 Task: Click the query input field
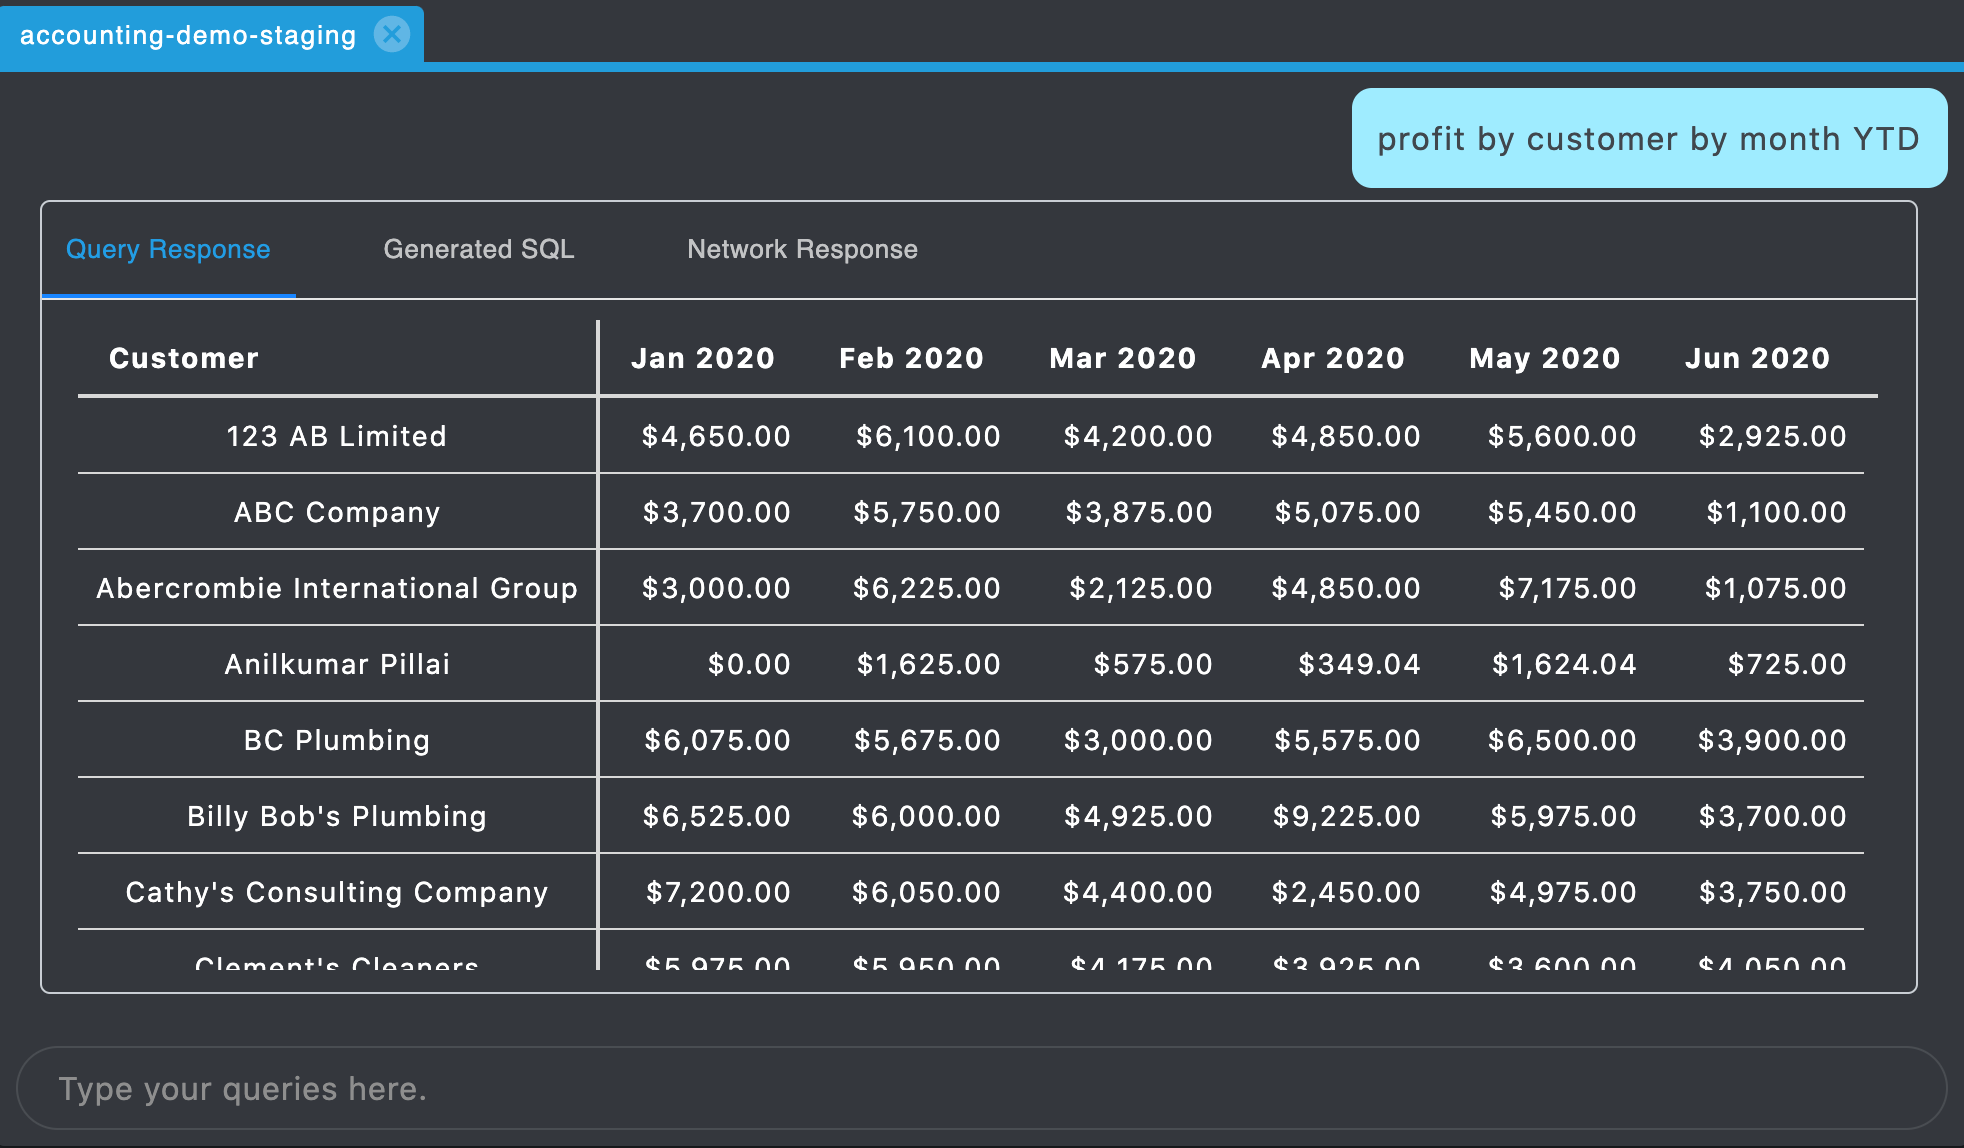click(x=980, y=1088)
